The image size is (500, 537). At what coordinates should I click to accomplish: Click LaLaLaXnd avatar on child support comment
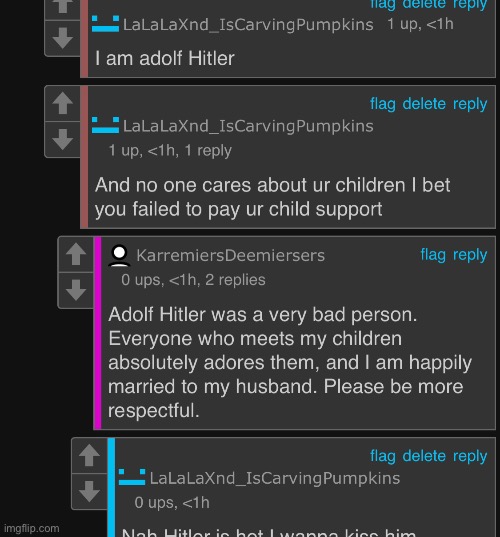coord(105,125)
